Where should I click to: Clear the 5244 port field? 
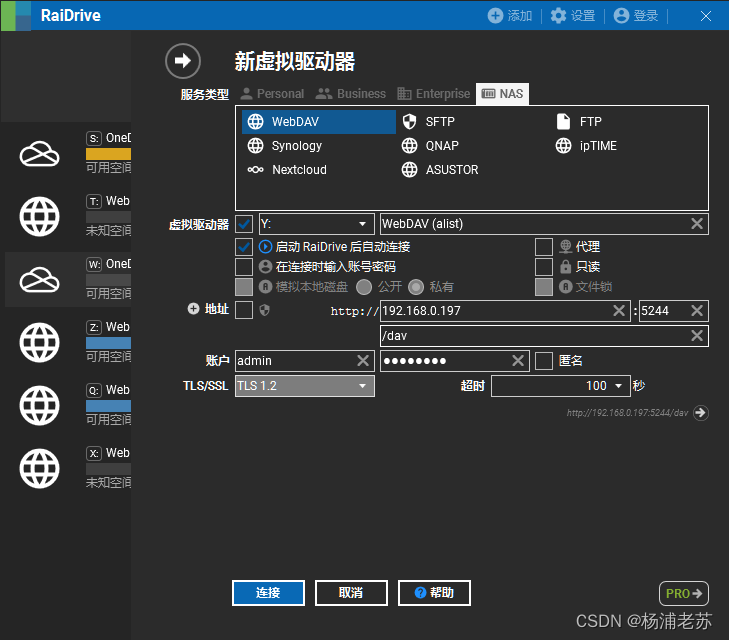(x=696, y=310)
